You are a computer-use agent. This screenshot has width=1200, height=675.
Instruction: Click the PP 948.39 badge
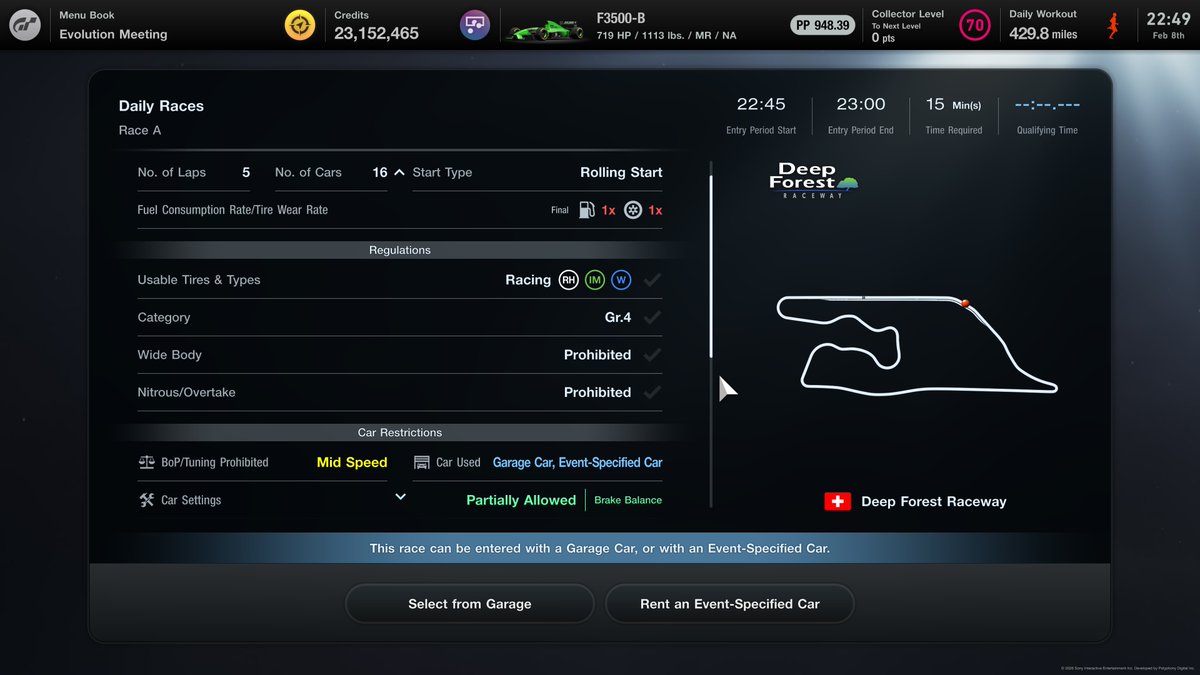823,25
